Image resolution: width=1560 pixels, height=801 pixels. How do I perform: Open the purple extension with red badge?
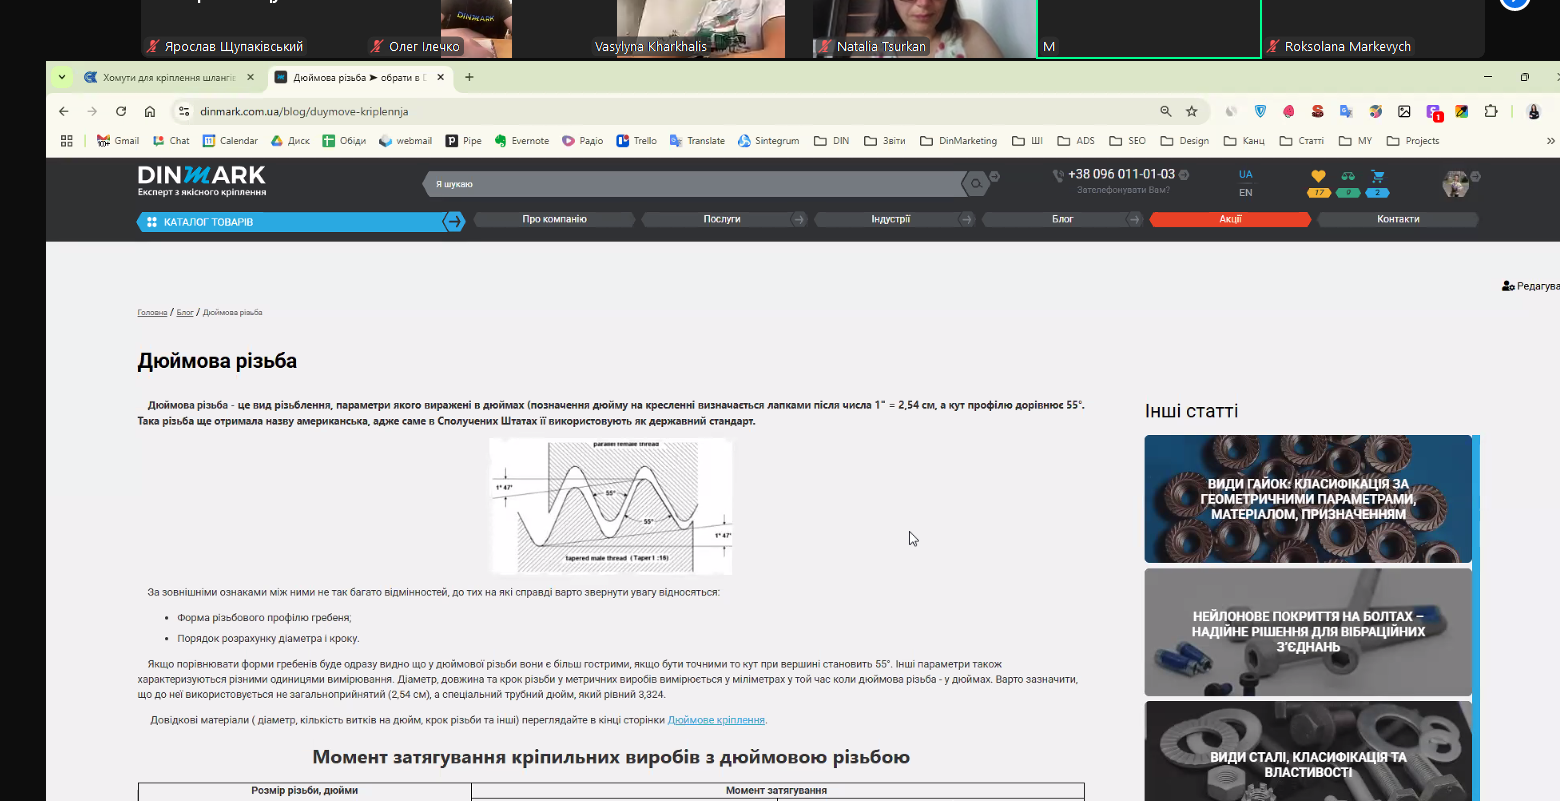click(x=1433, y=112)
